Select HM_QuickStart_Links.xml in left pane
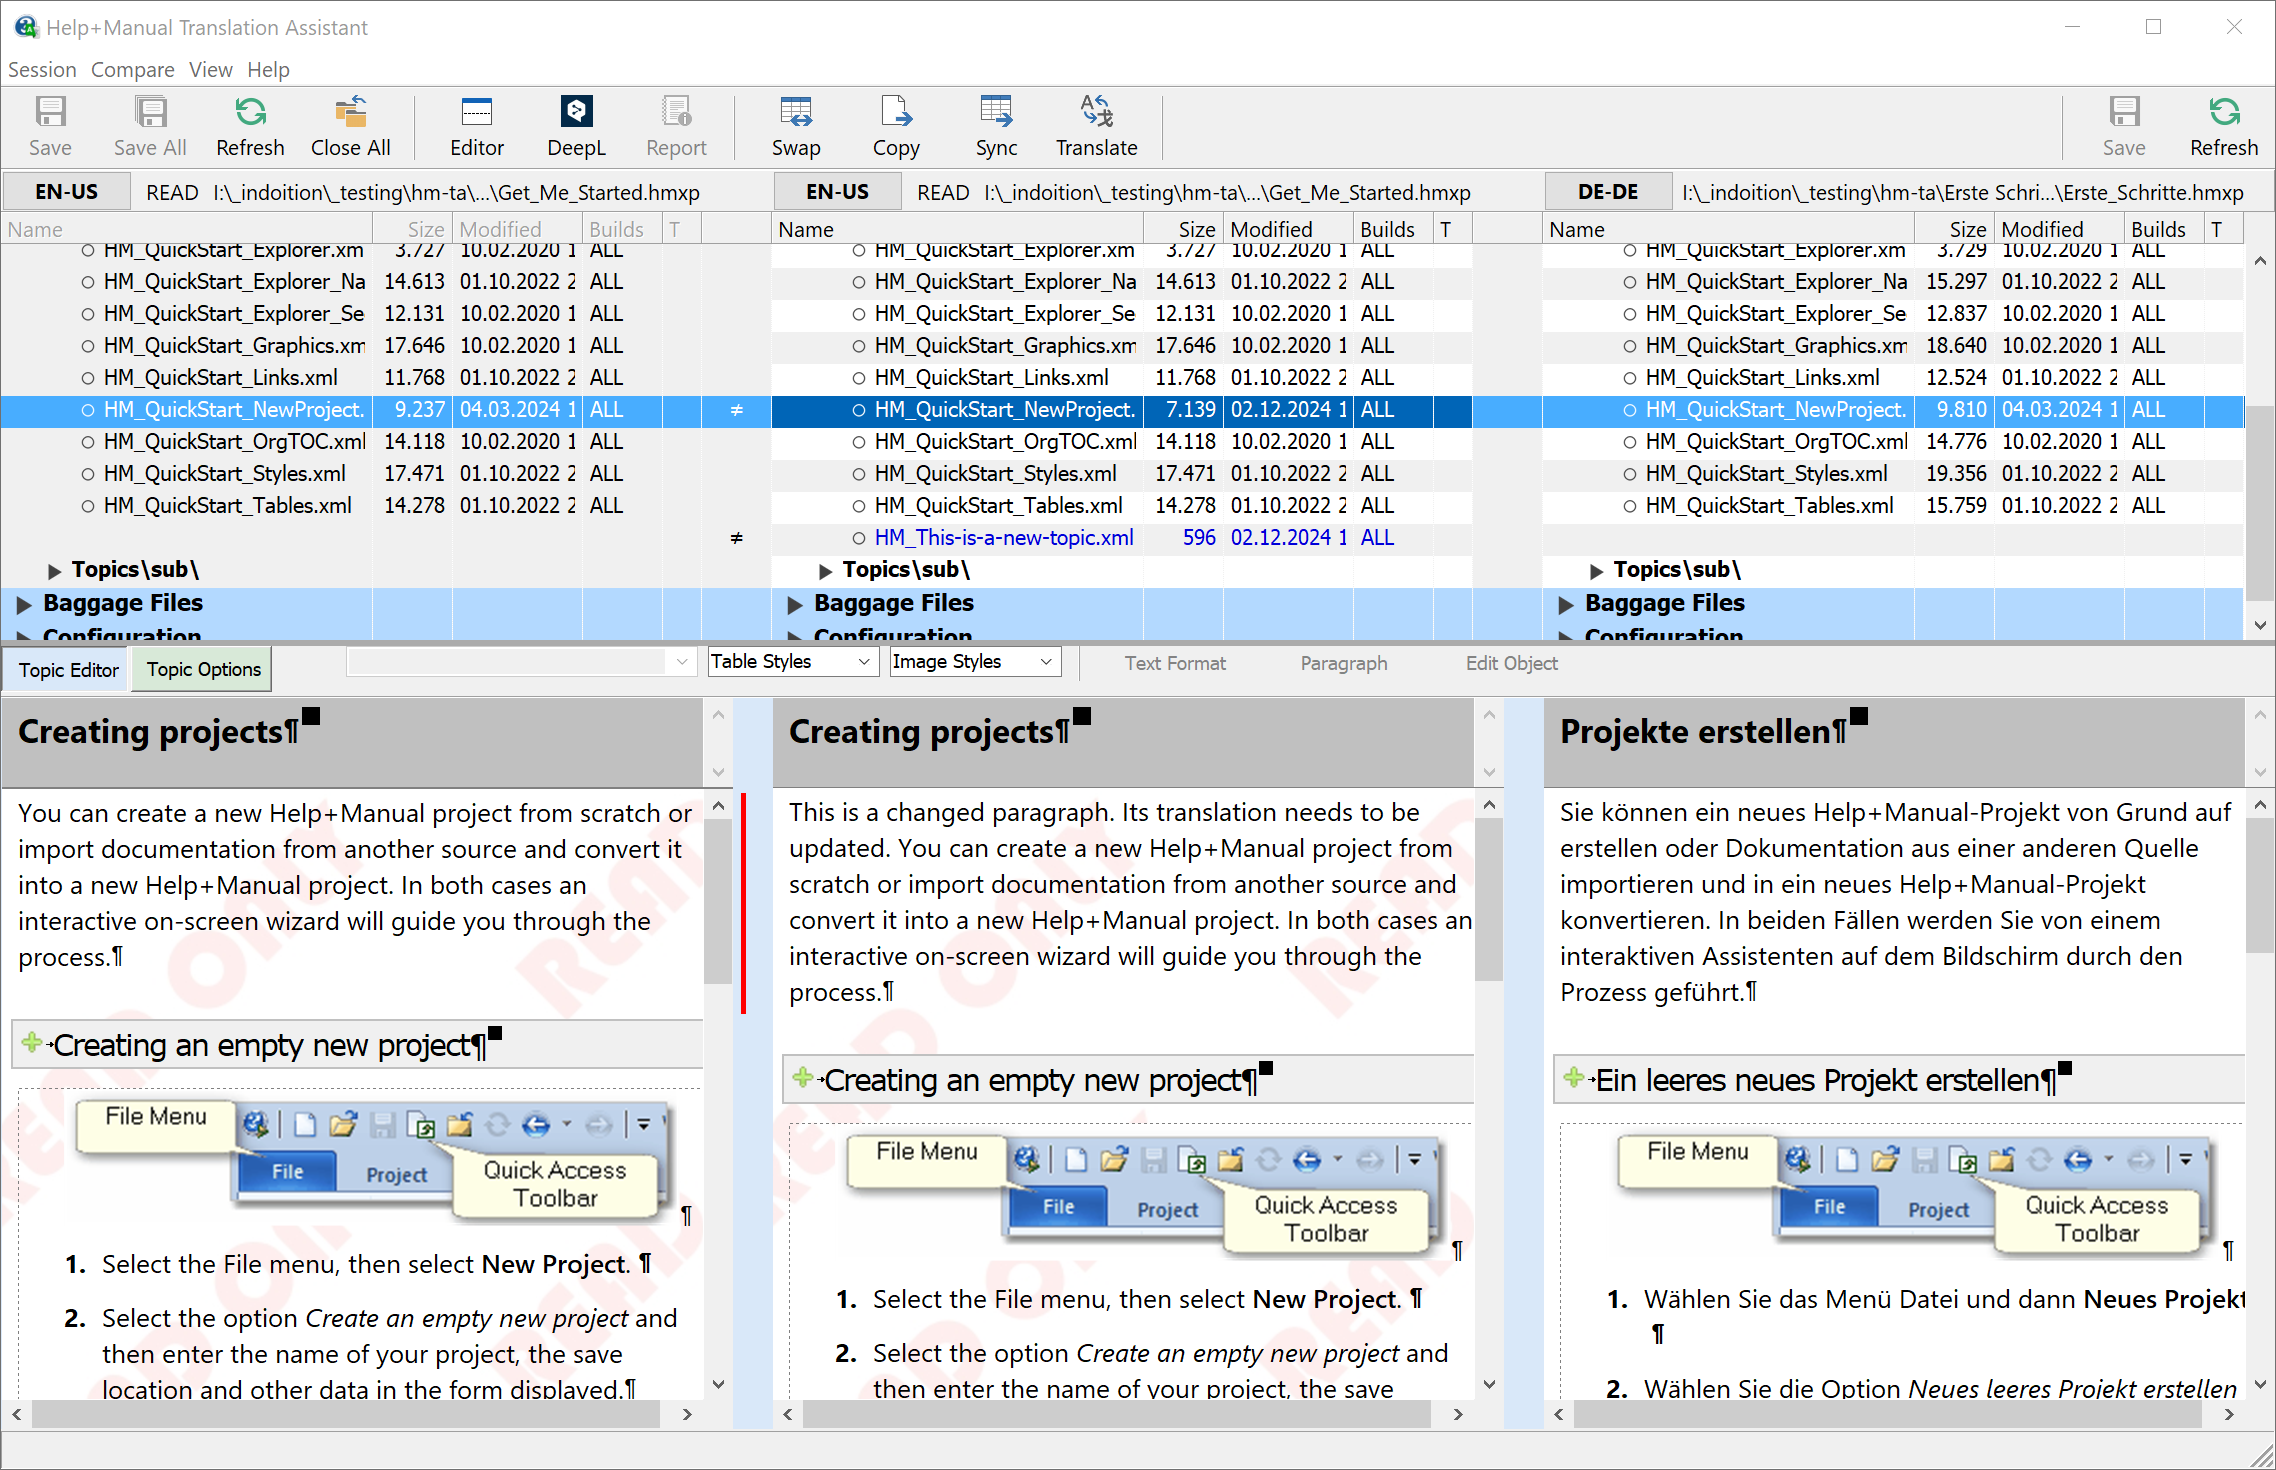Viewport: 2276px width, 1470px height. [x=221, y=378]
